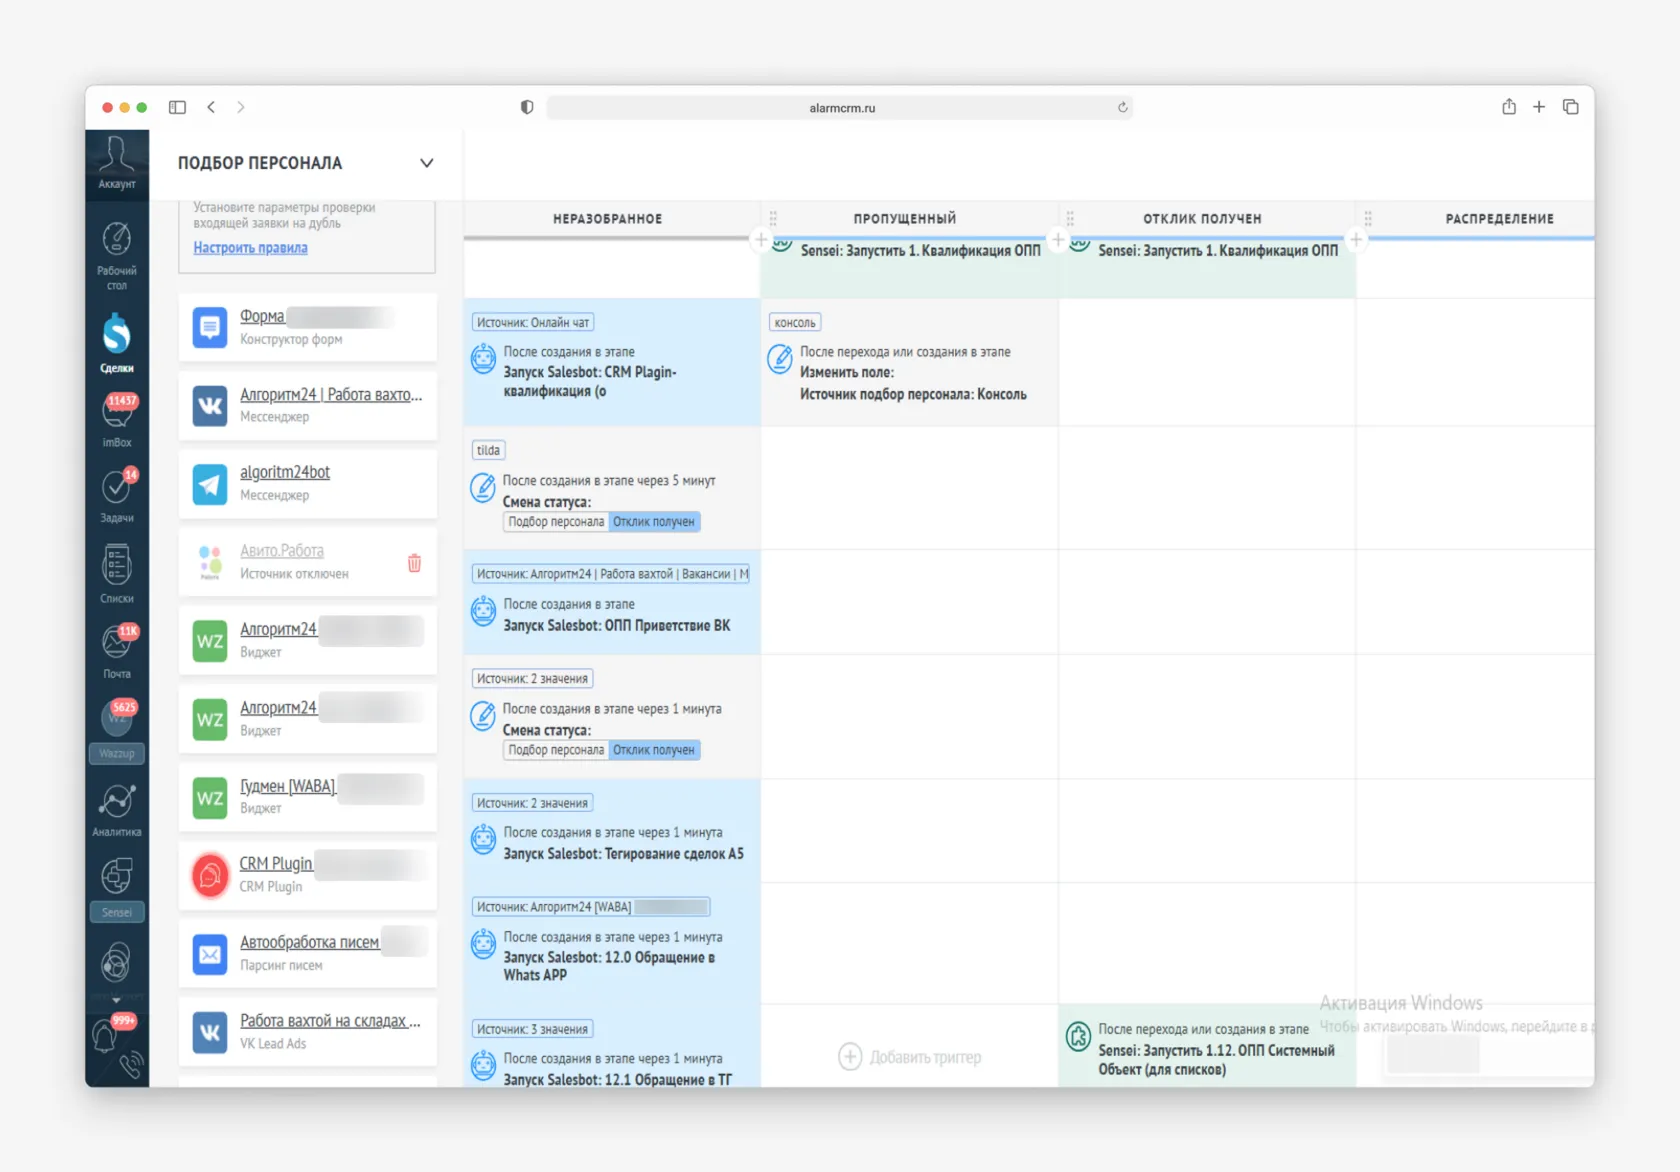Delete the Авито.Работа source with trash icon

tap(414, 563)
